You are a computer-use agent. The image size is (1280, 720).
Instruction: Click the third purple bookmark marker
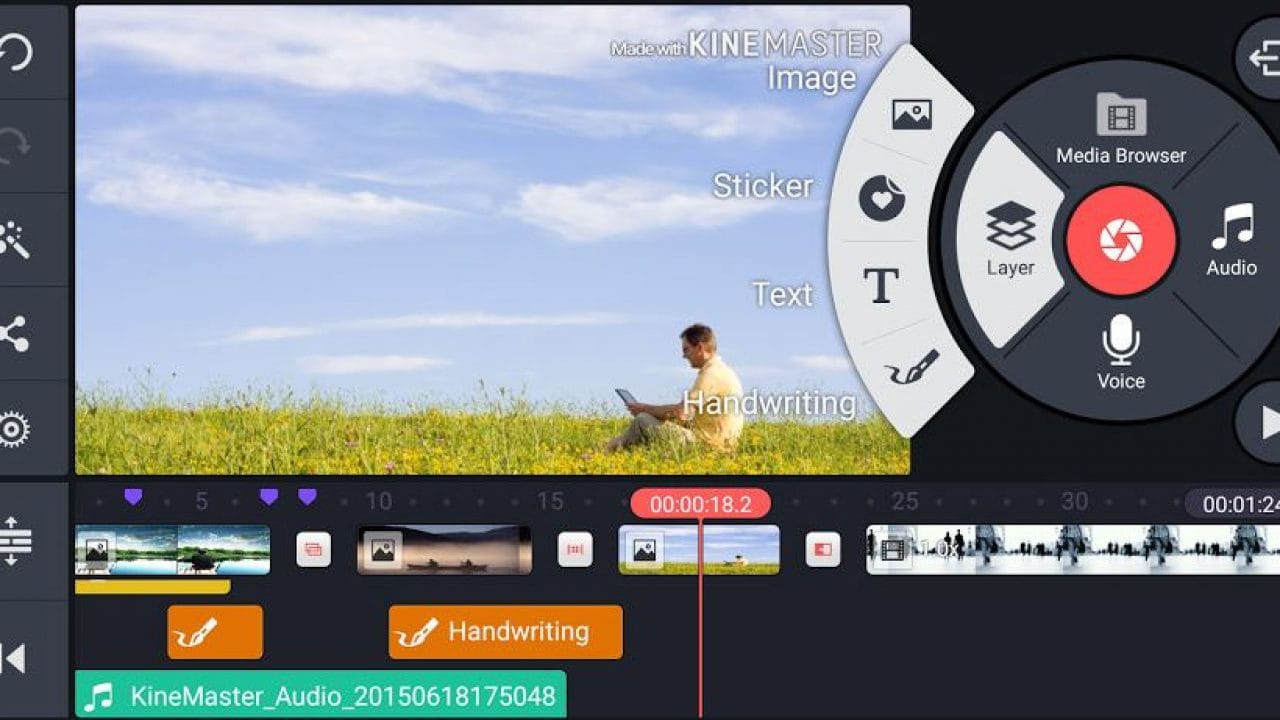307,496
